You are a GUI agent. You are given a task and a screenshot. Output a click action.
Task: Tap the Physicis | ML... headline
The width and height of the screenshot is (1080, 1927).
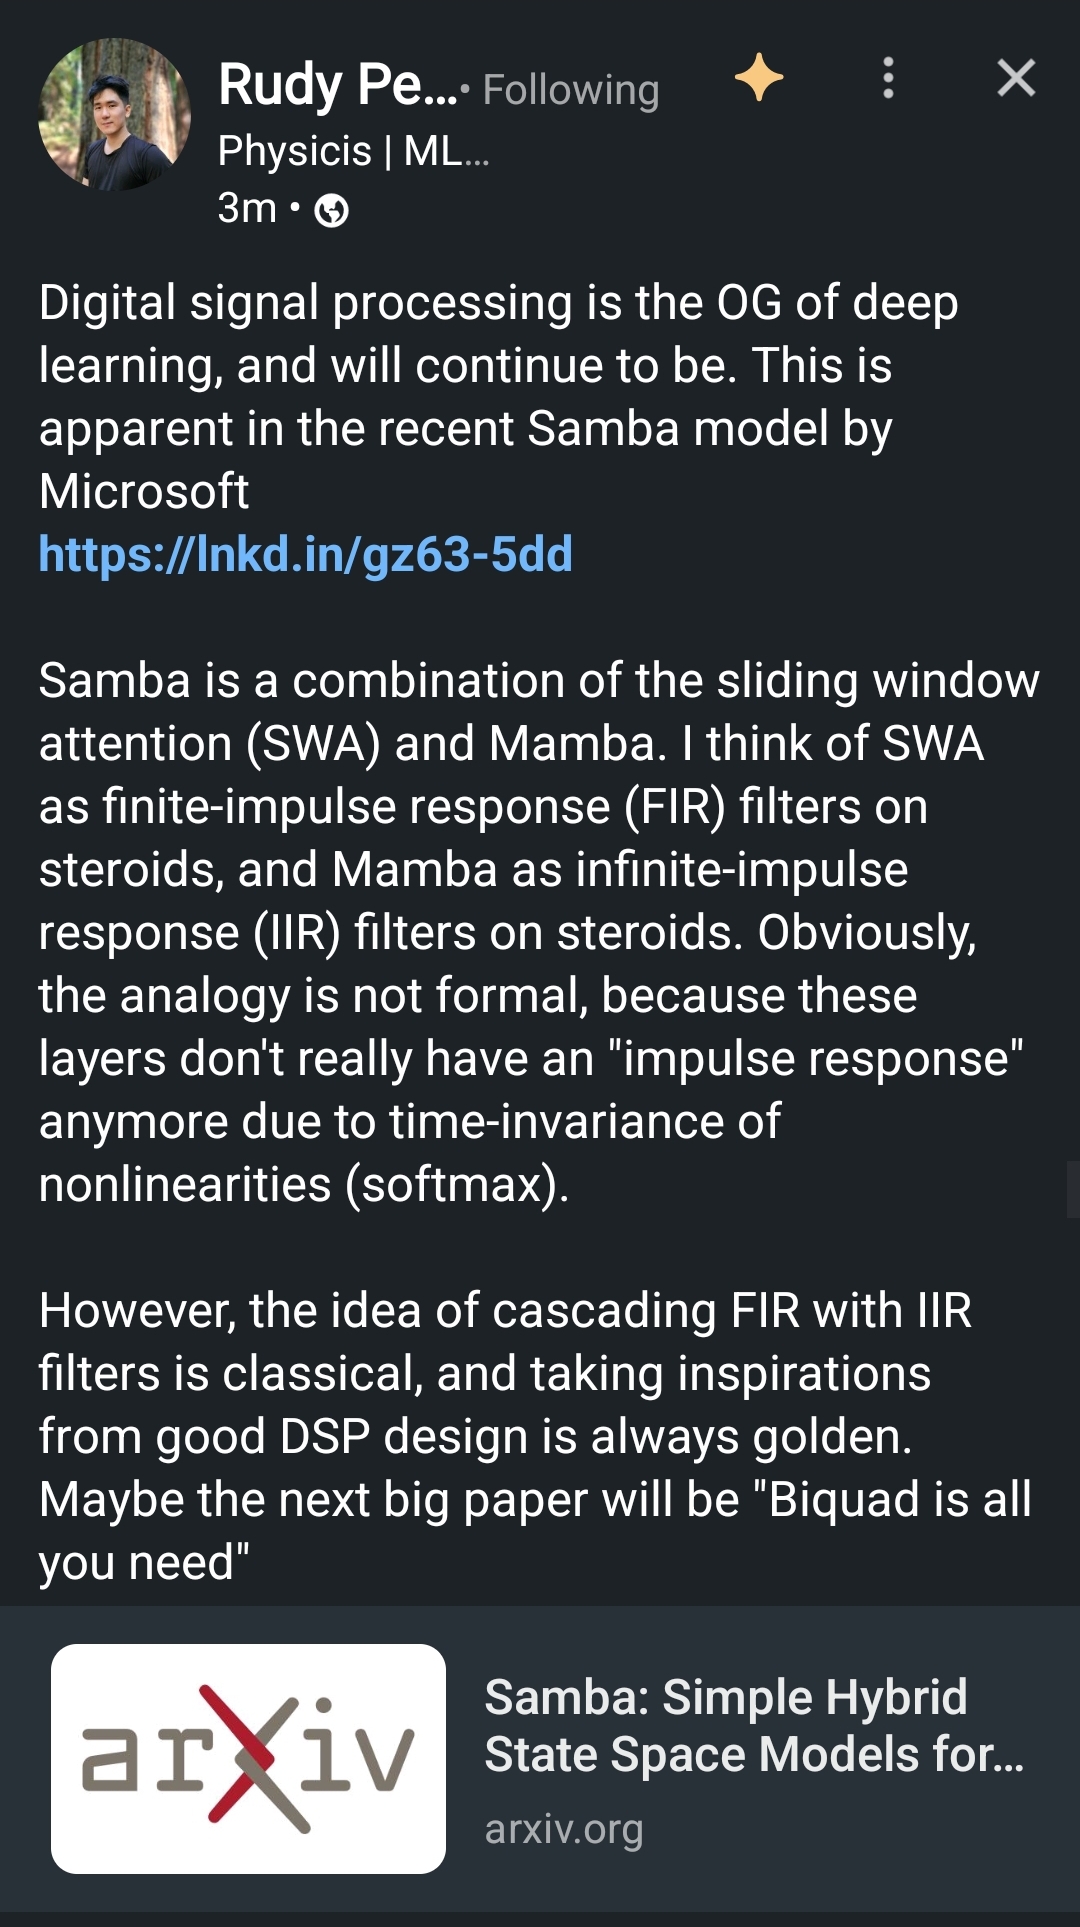click(x=352, y=152)
